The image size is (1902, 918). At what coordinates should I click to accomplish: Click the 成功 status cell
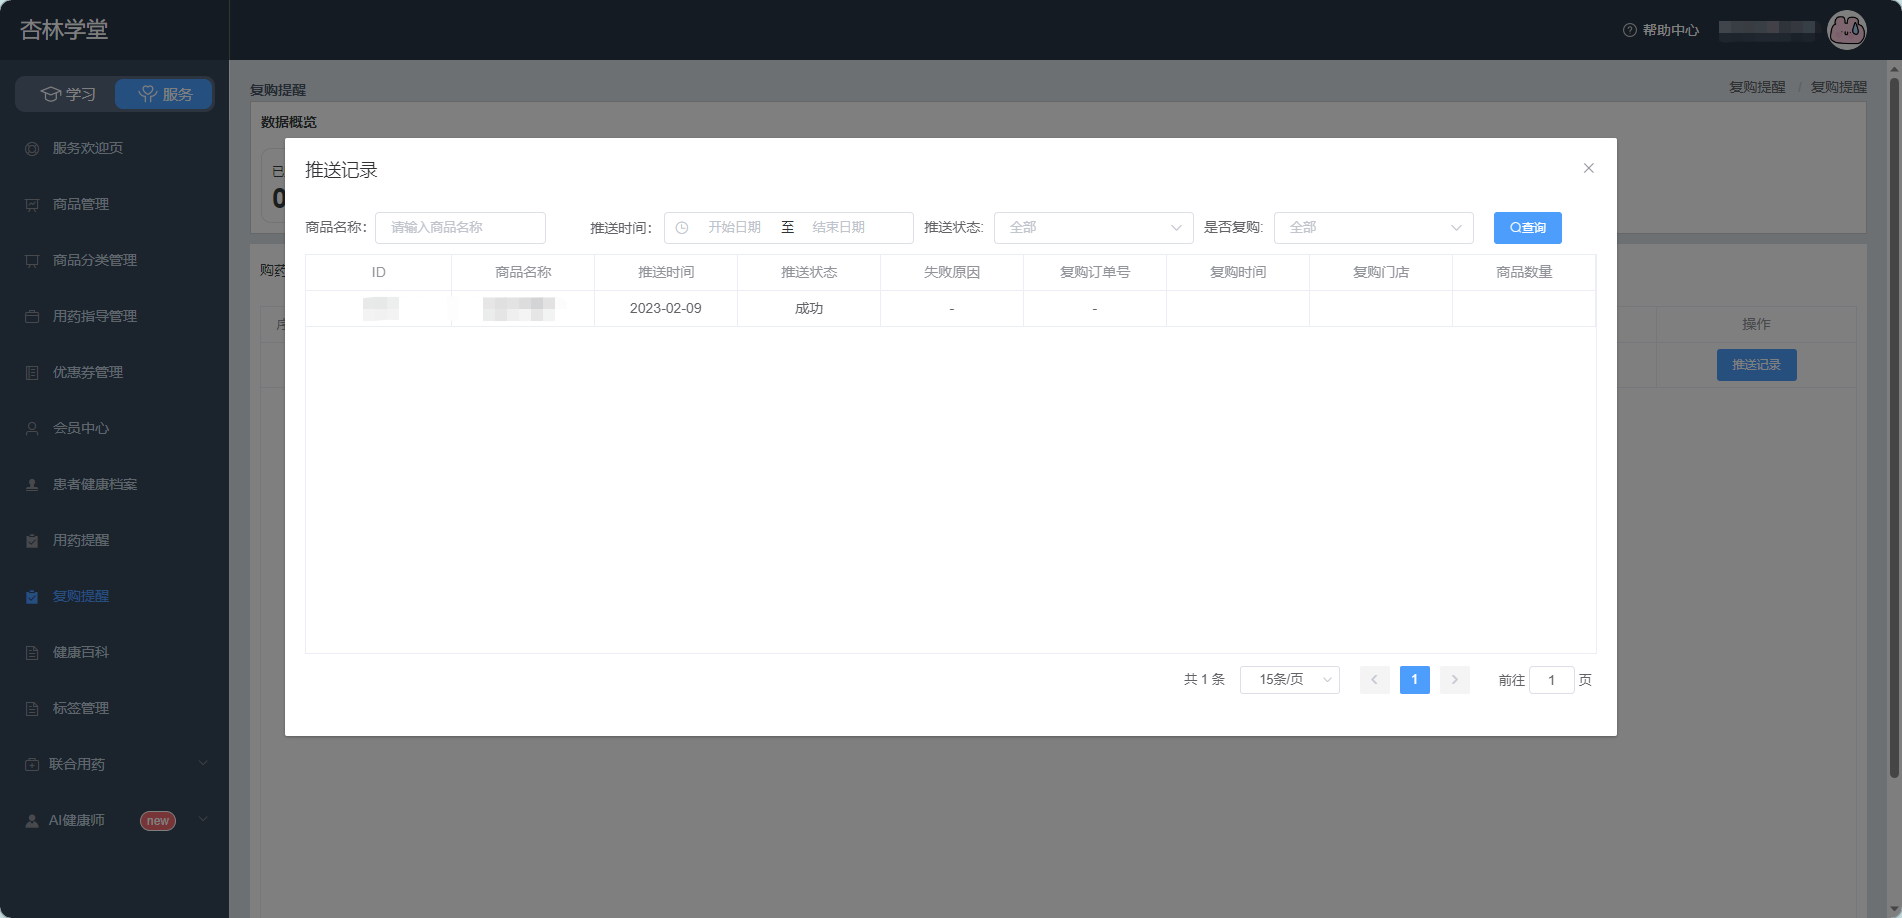pyautogui.click(x=809, y=309)
